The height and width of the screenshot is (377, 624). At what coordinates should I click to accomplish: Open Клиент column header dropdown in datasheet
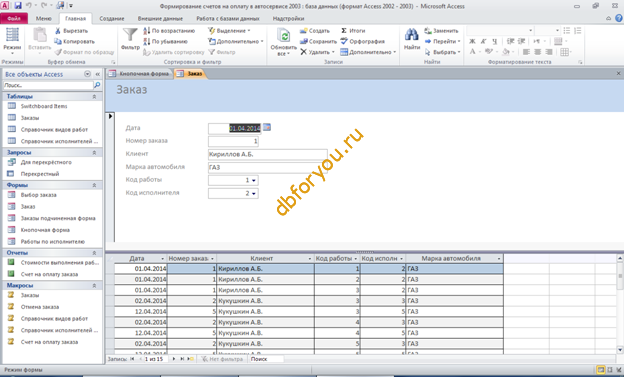tap(310, 259)
